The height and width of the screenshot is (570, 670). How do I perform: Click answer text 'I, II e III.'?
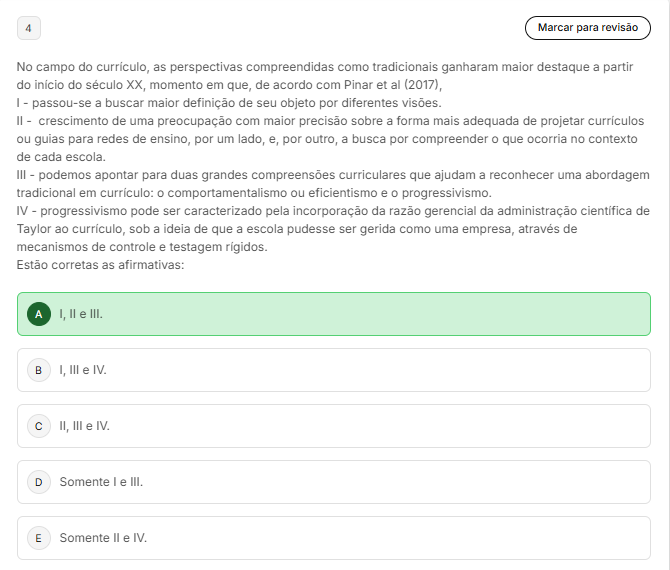pyautogui.click(x=81, y=314)
